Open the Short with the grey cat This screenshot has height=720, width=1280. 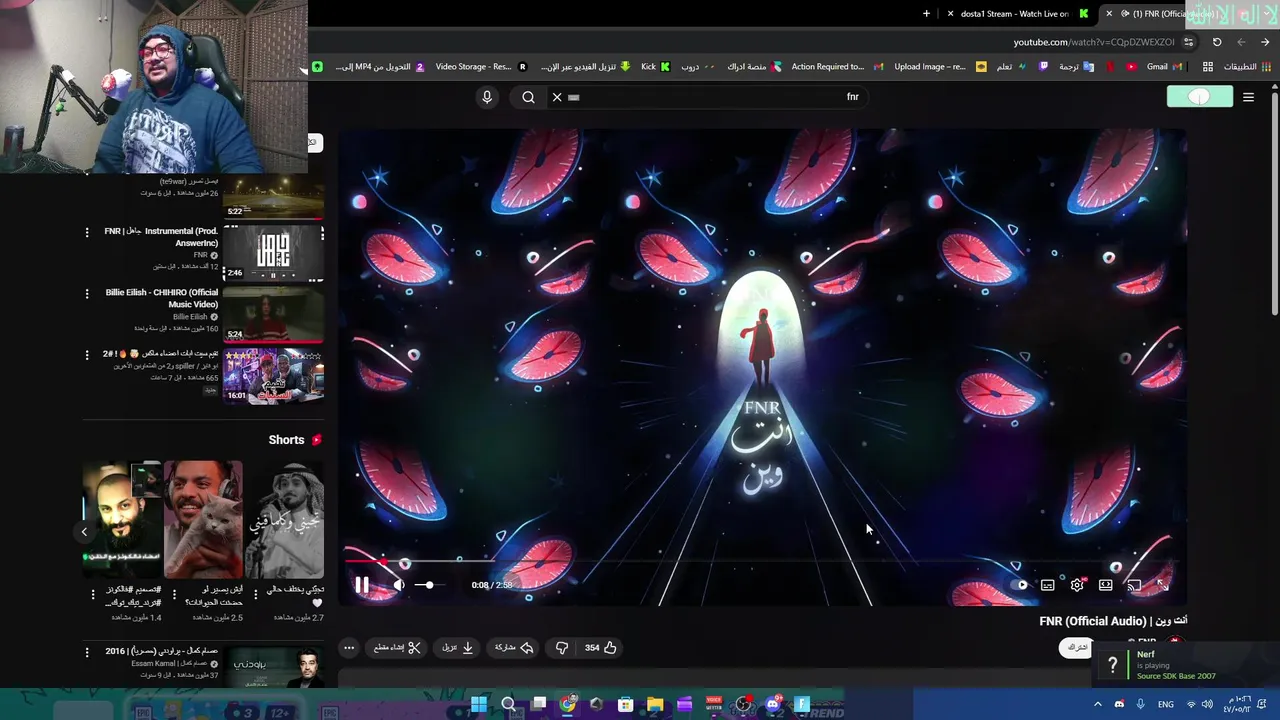203,519
